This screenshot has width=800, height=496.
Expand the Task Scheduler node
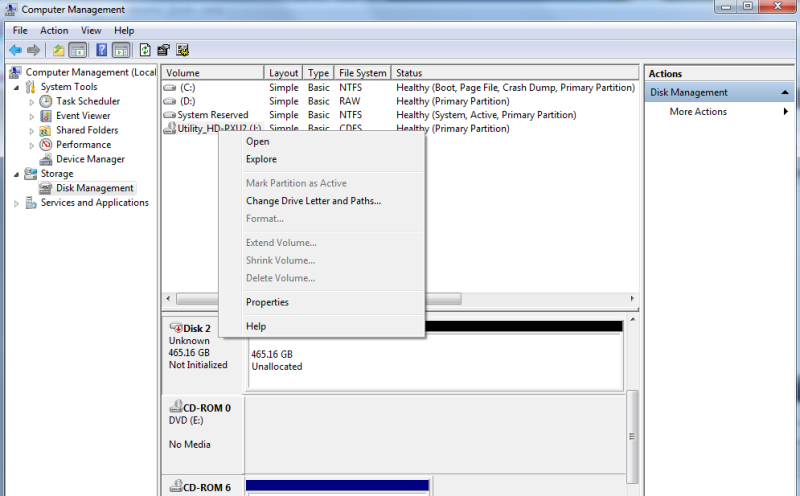pos(32,102)
